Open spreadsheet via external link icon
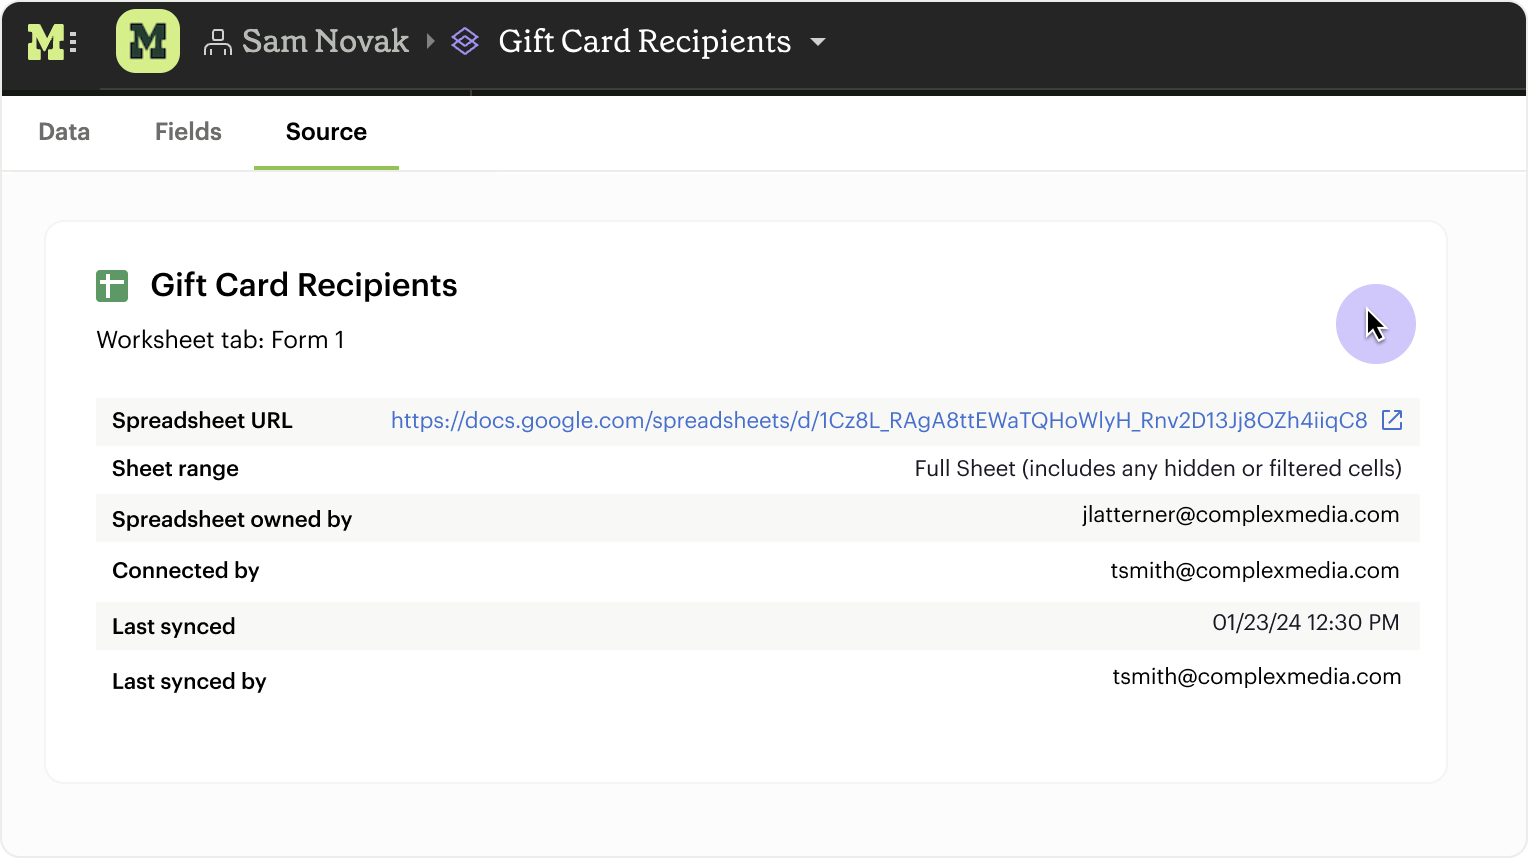 1392,420
